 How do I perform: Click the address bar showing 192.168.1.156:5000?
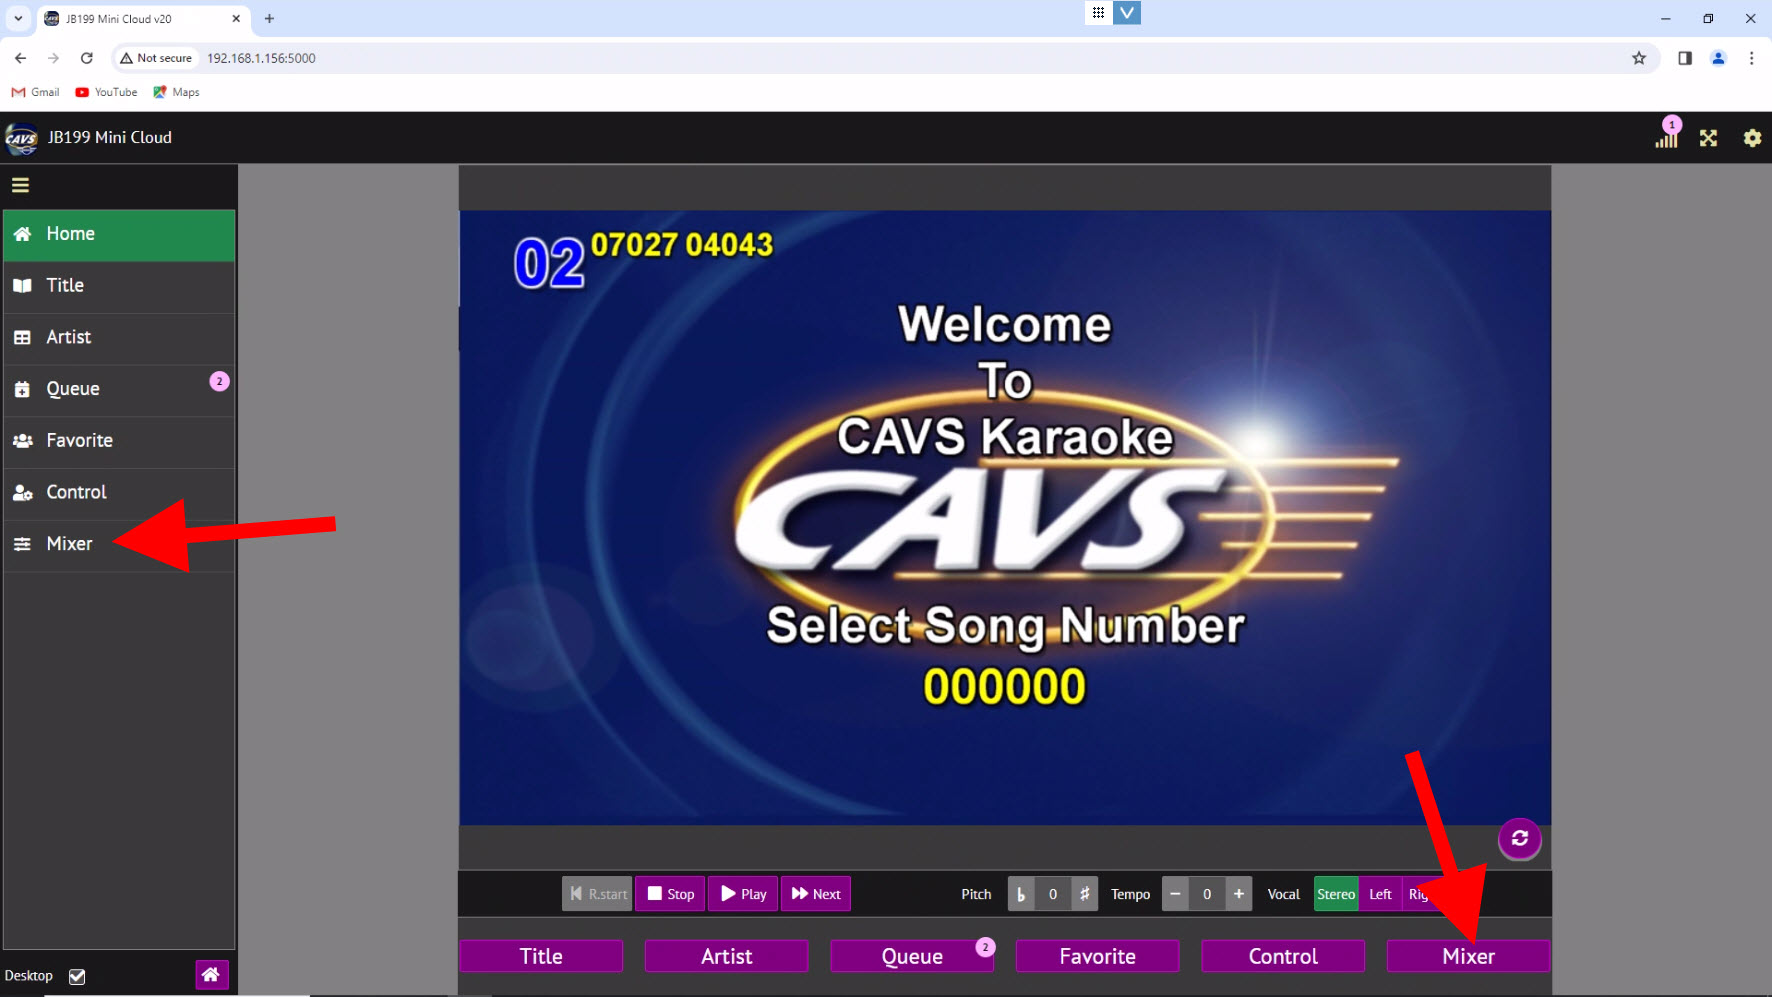point(261,58)
